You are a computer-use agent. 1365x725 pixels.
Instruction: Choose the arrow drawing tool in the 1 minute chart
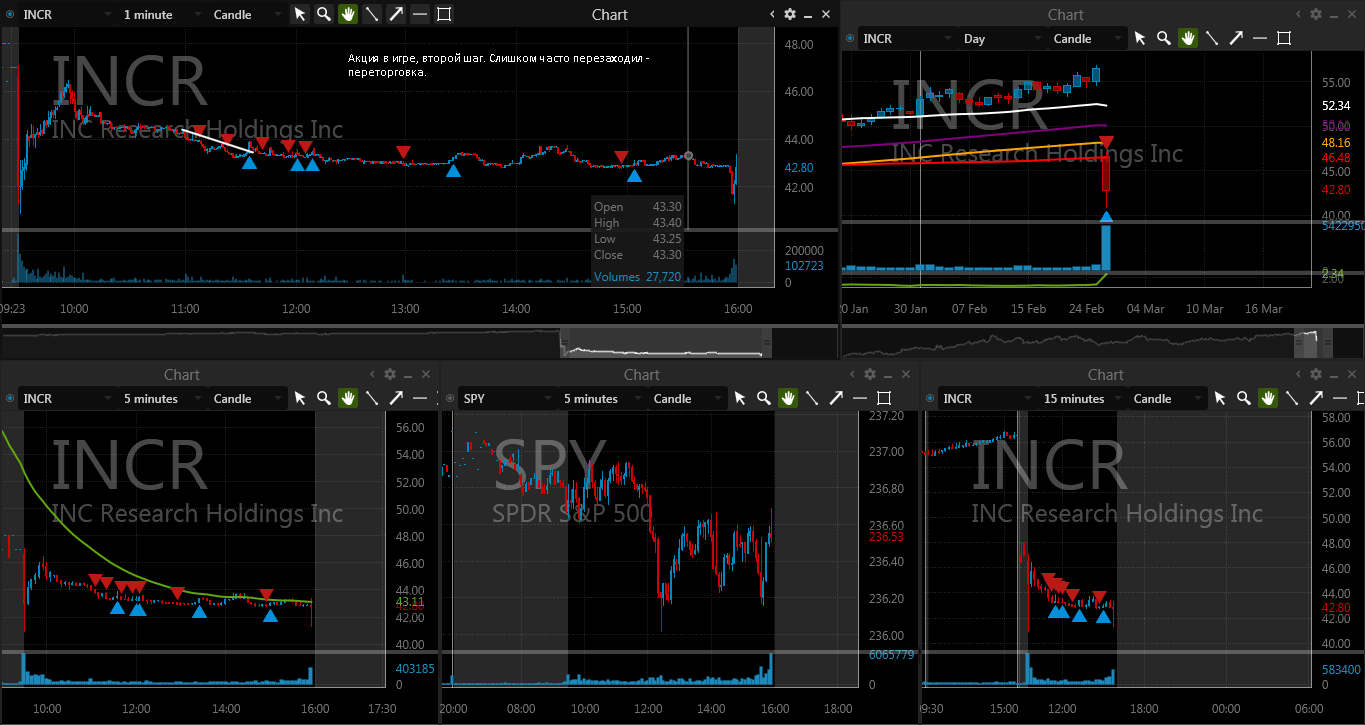tap(396, 14)
